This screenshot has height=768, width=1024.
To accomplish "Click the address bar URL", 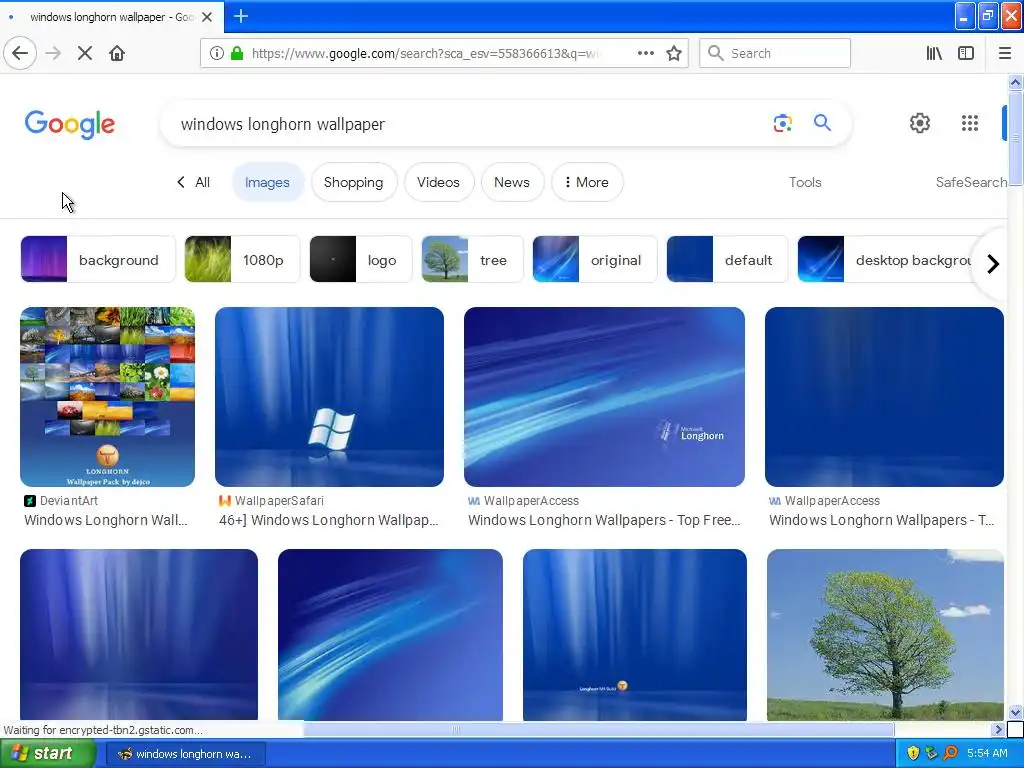I will point(424,53).
